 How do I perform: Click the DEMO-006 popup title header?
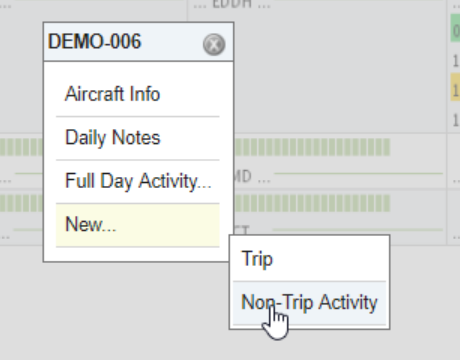pyautogui.click(x=138, y=42)
